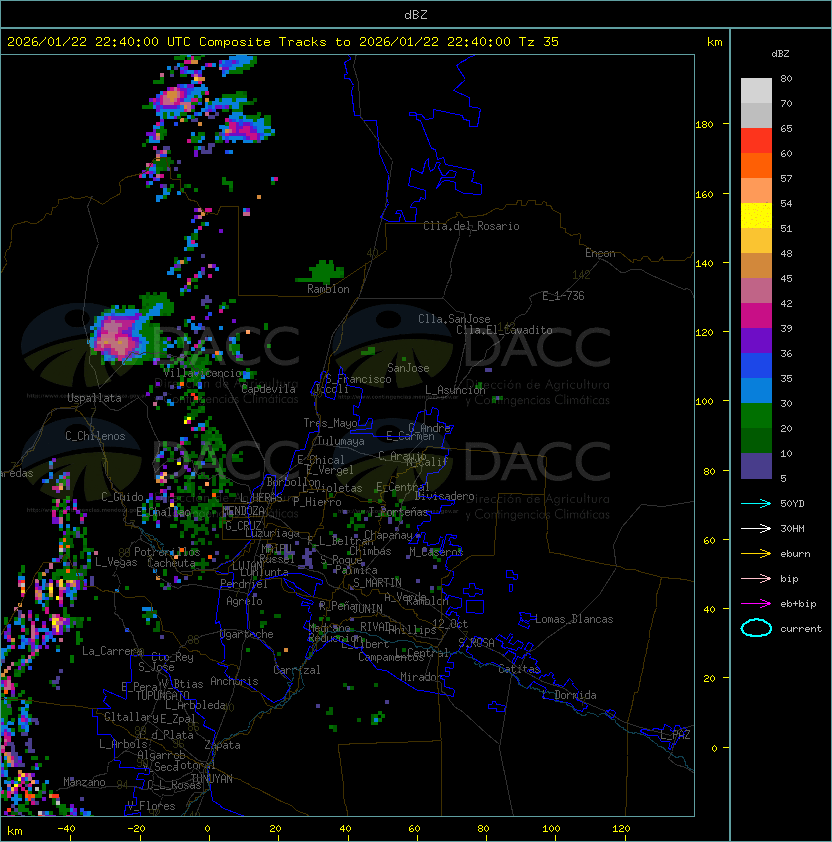Select the 'V_Flores' label
832x842 pixels.
coord(151,806)
